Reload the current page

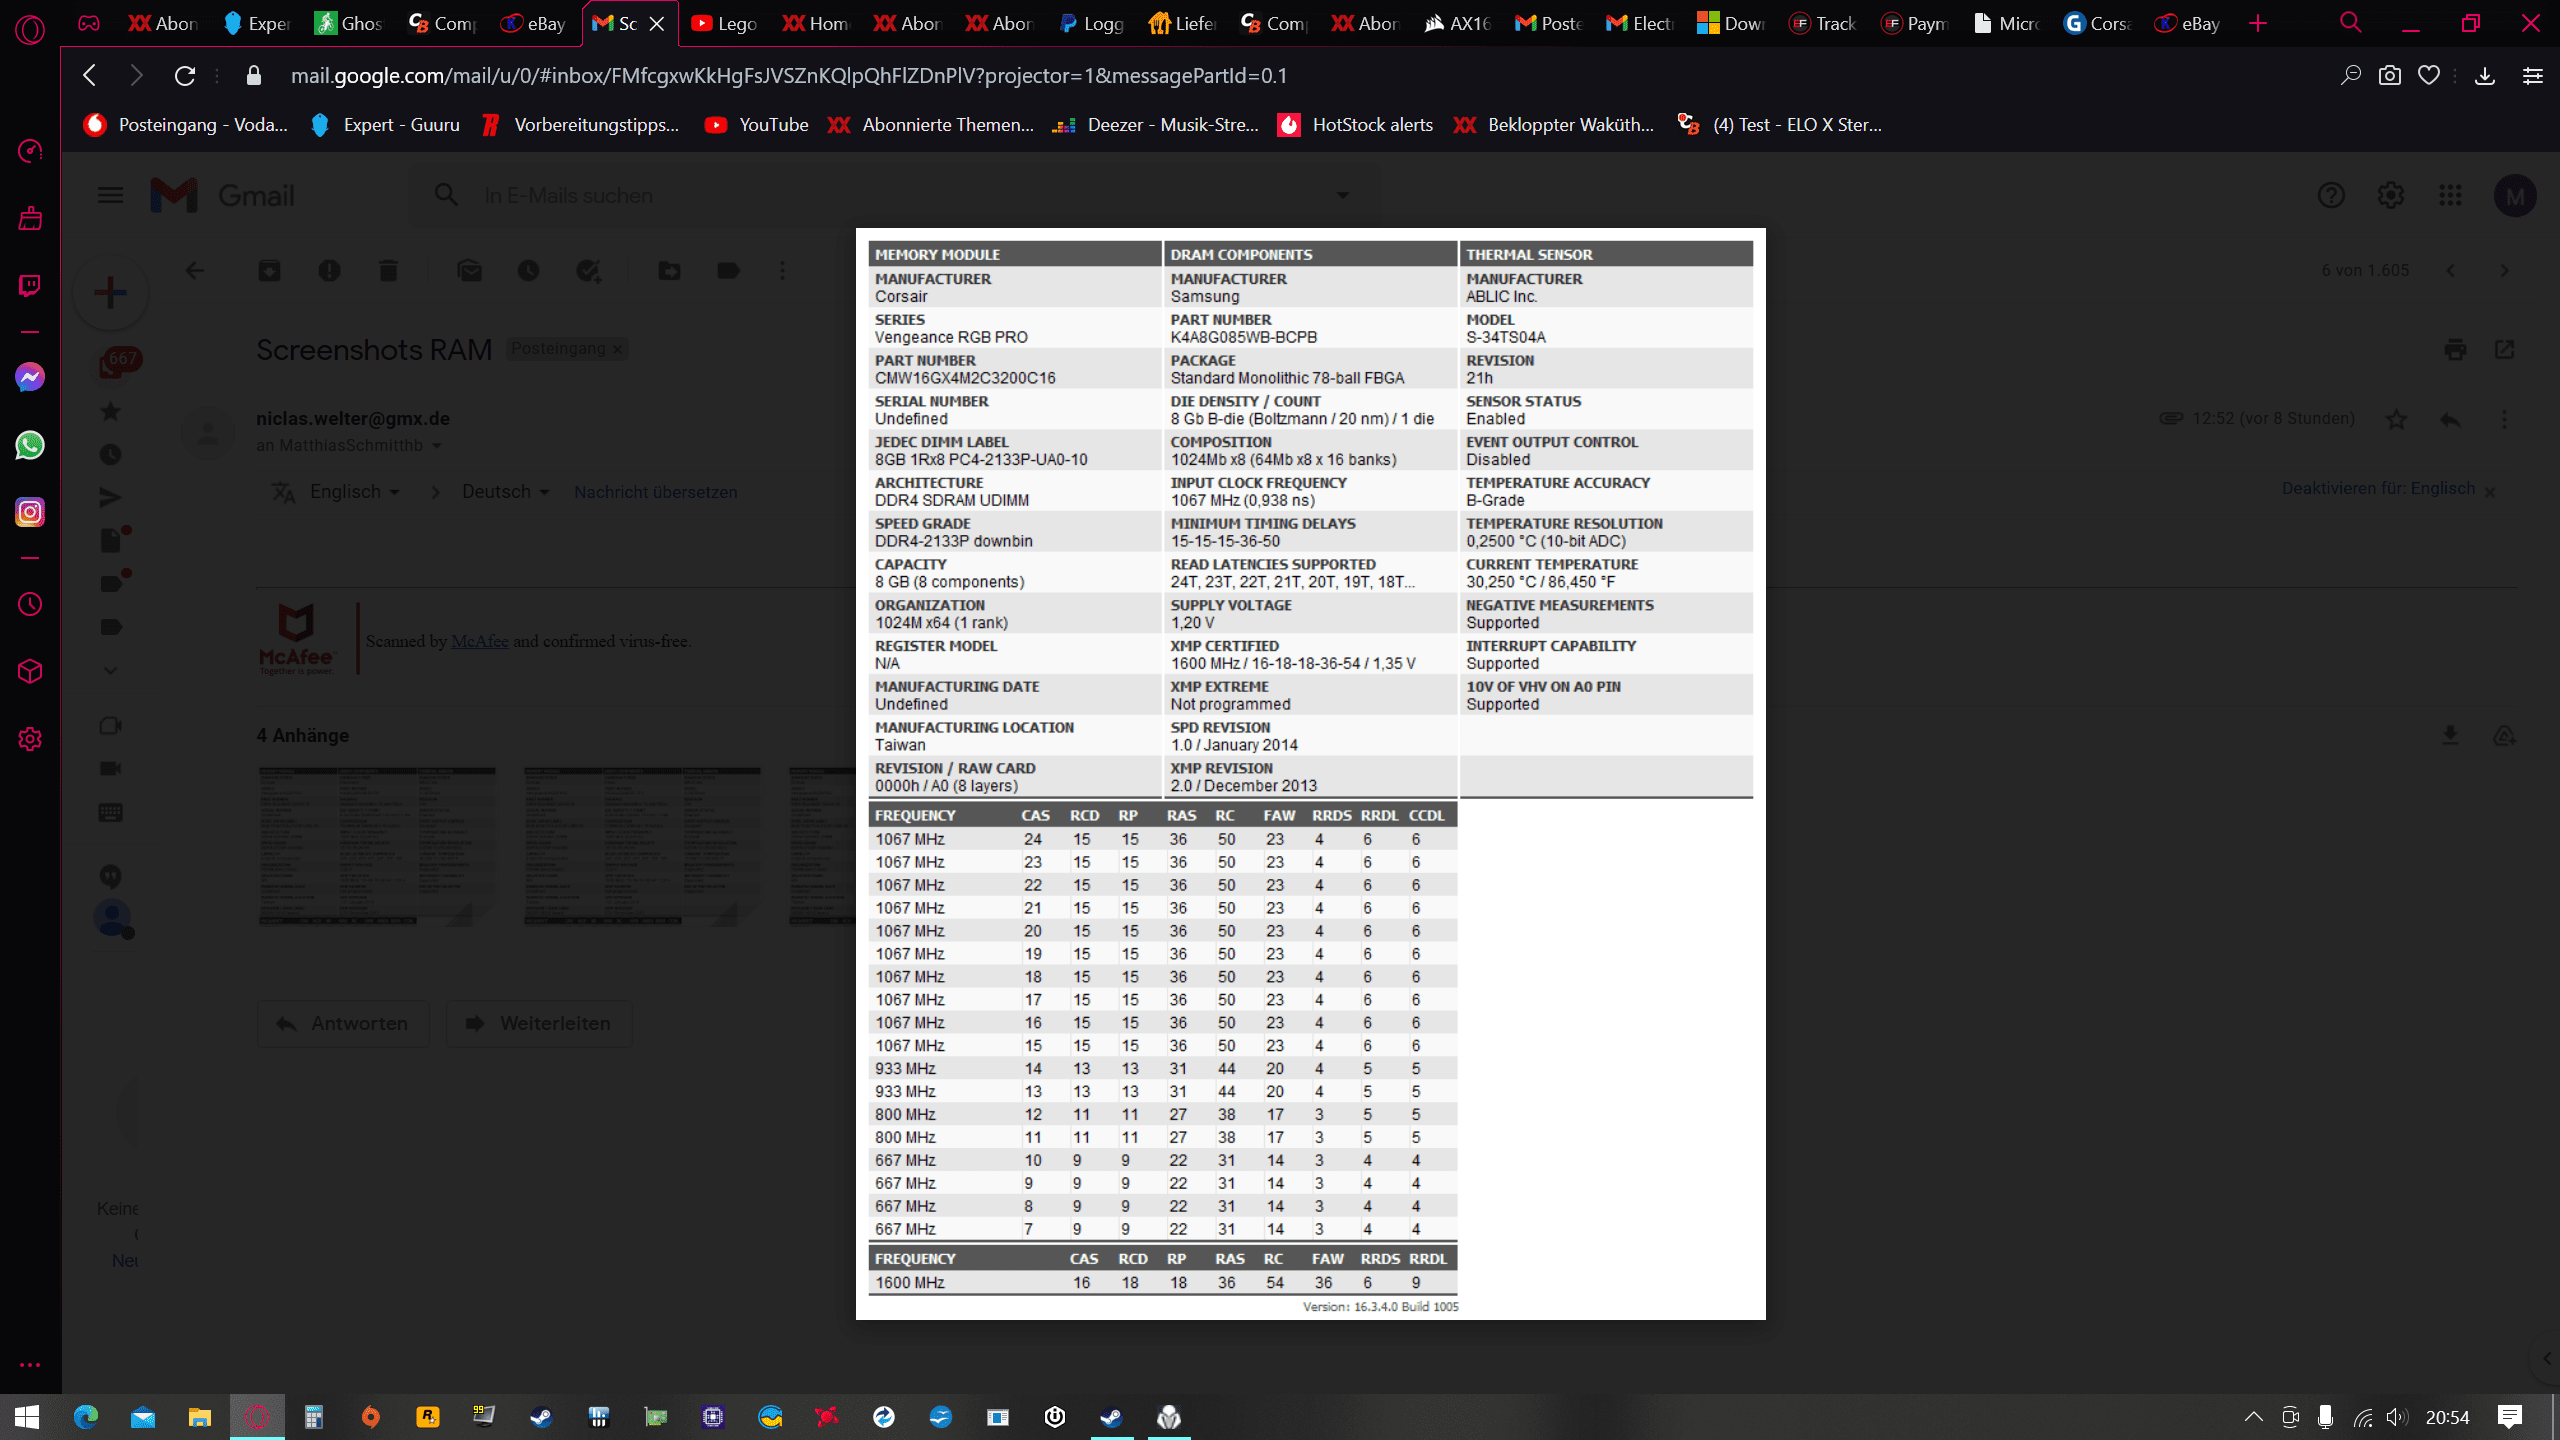tap(185, 75)
